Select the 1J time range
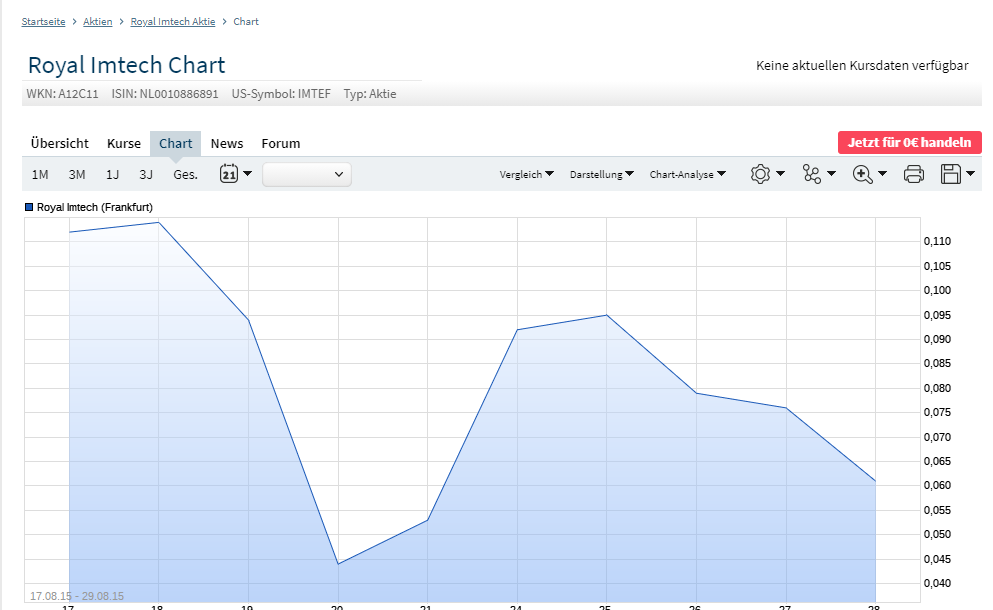The height and width of the screenshot is (610, 993). click(112, 174)
